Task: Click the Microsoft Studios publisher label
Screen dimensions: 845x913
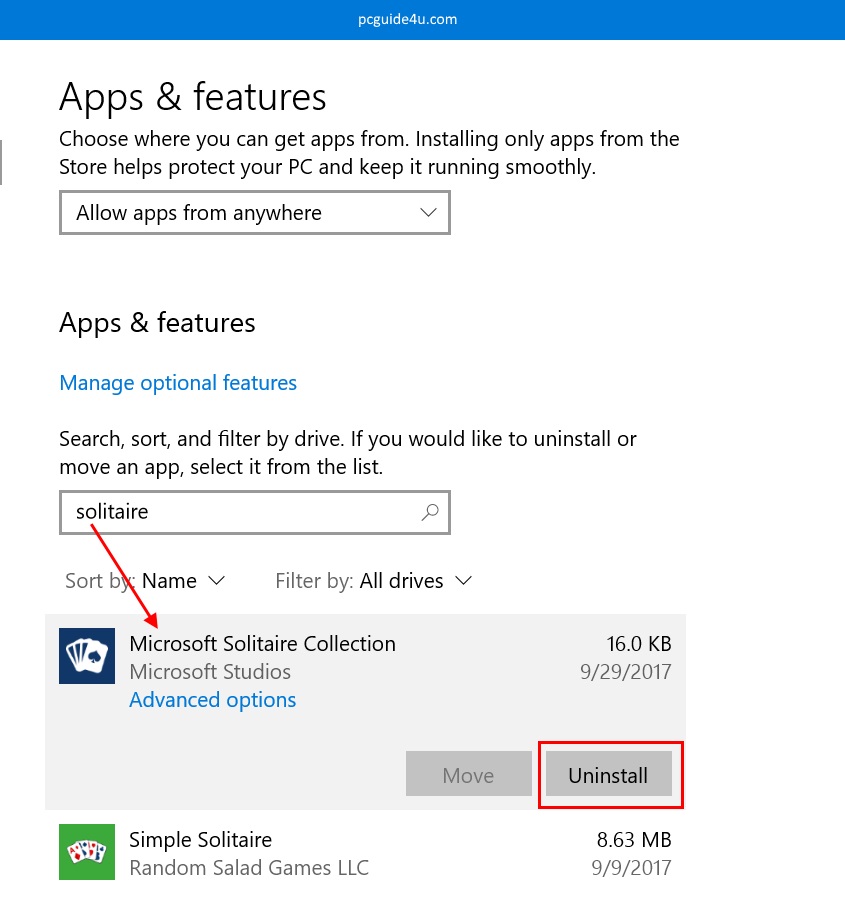Action: pyautogui.click(x=210, y=672)
